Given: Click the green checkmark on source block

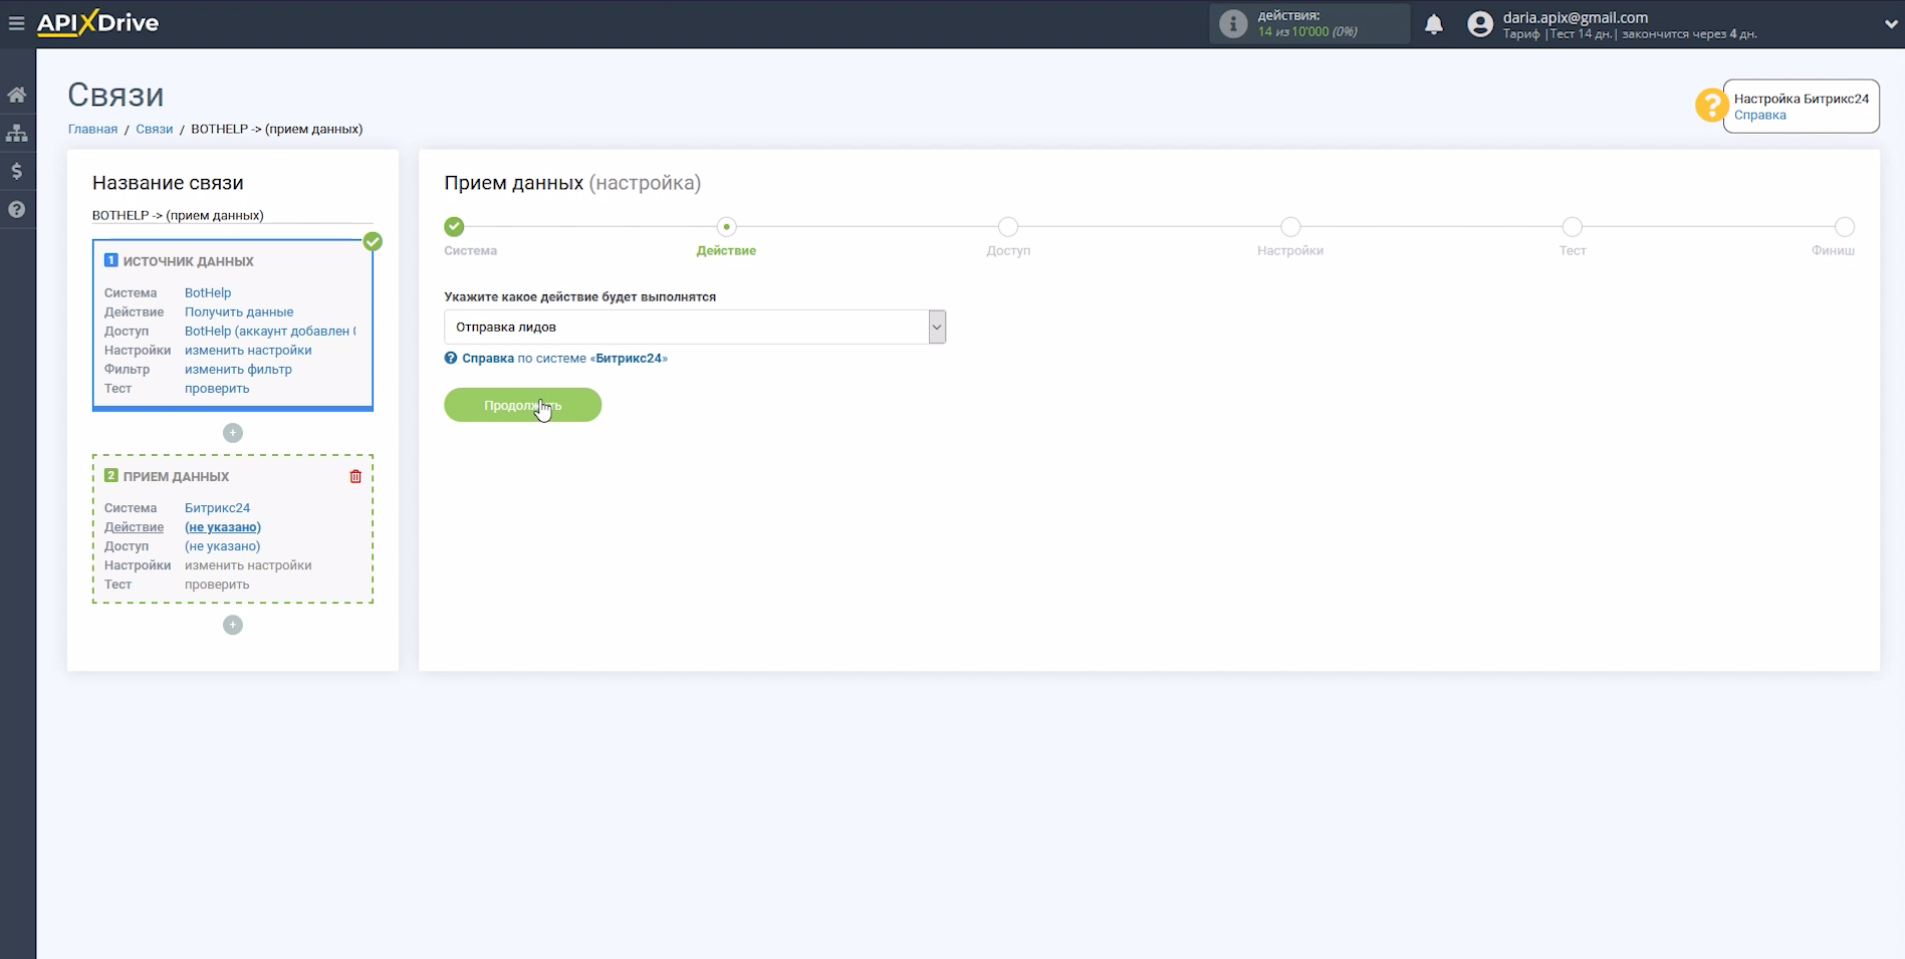Looking at the screenshot, I should pos(373,242).
